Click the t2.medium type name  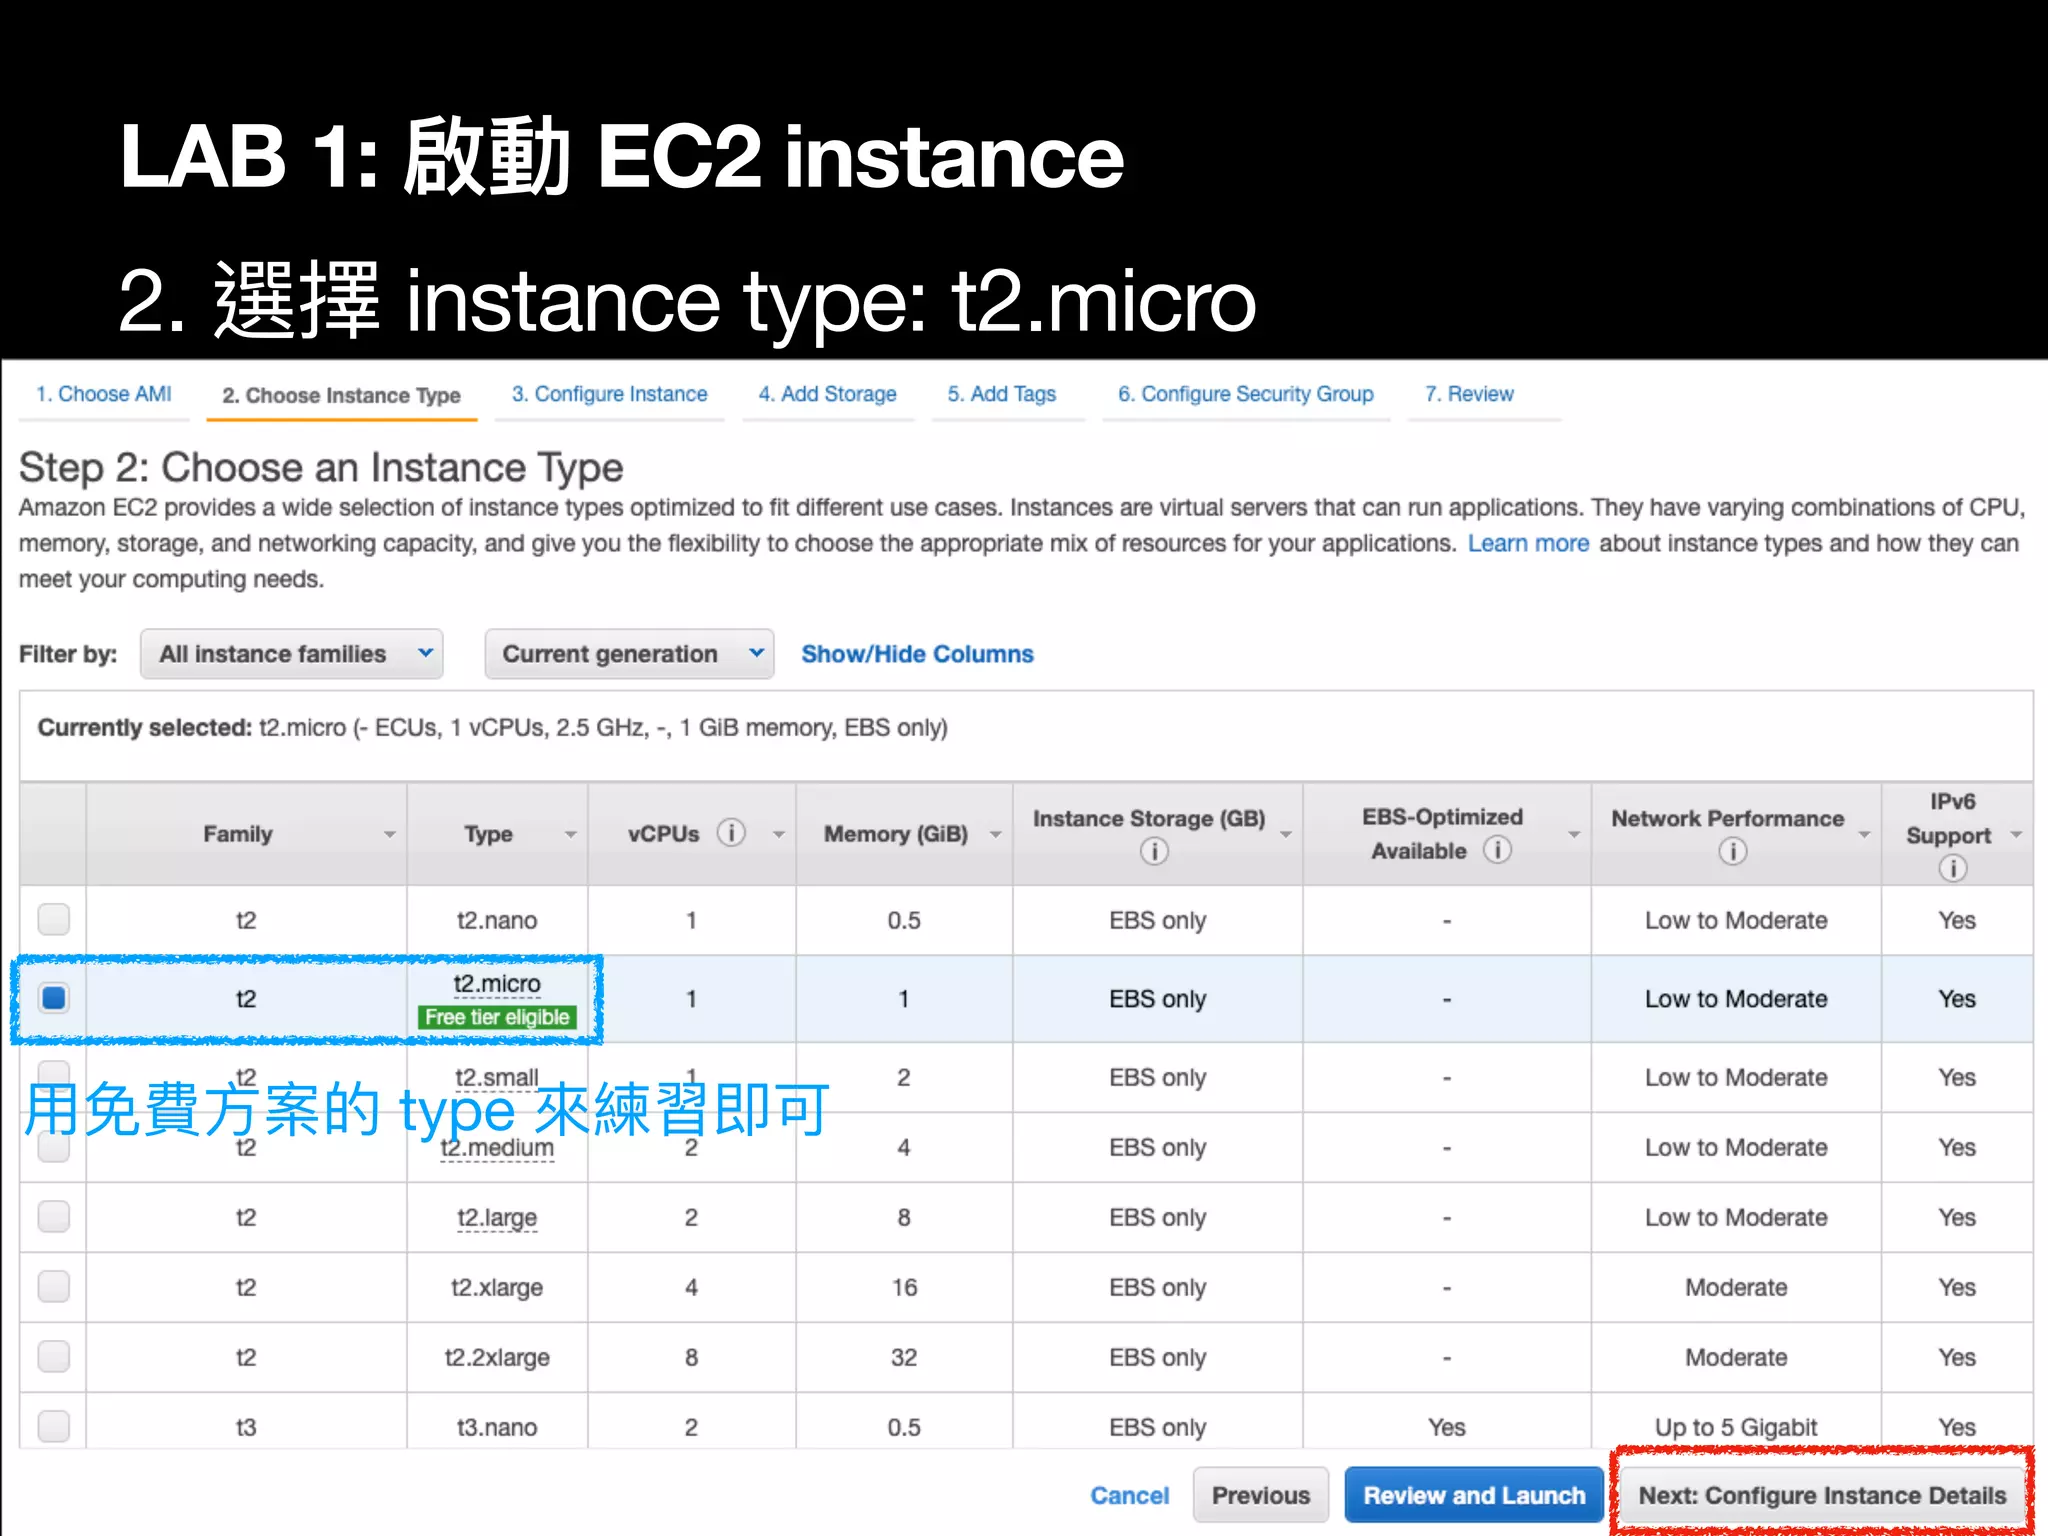pos(497,1148)
